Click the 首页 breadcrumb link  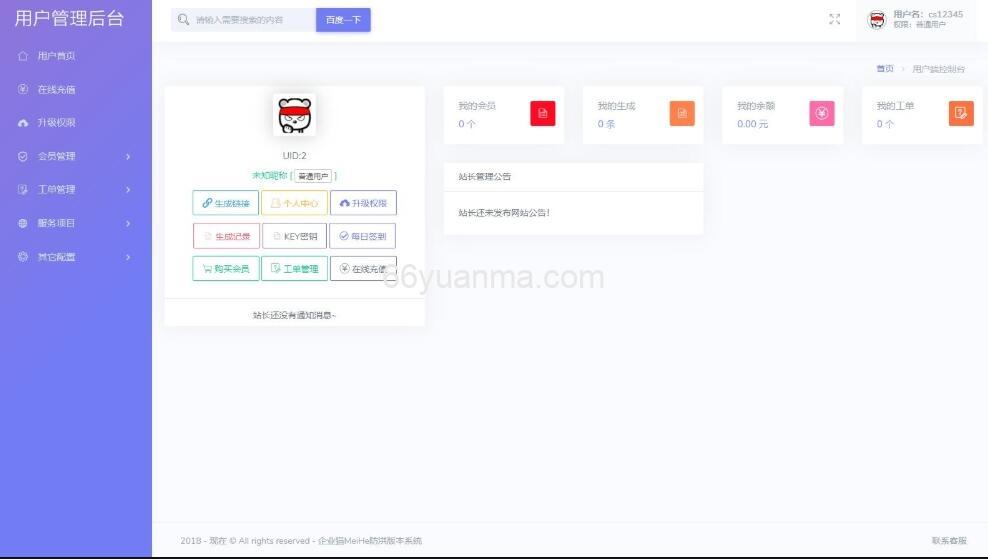(x=885, y=69)
